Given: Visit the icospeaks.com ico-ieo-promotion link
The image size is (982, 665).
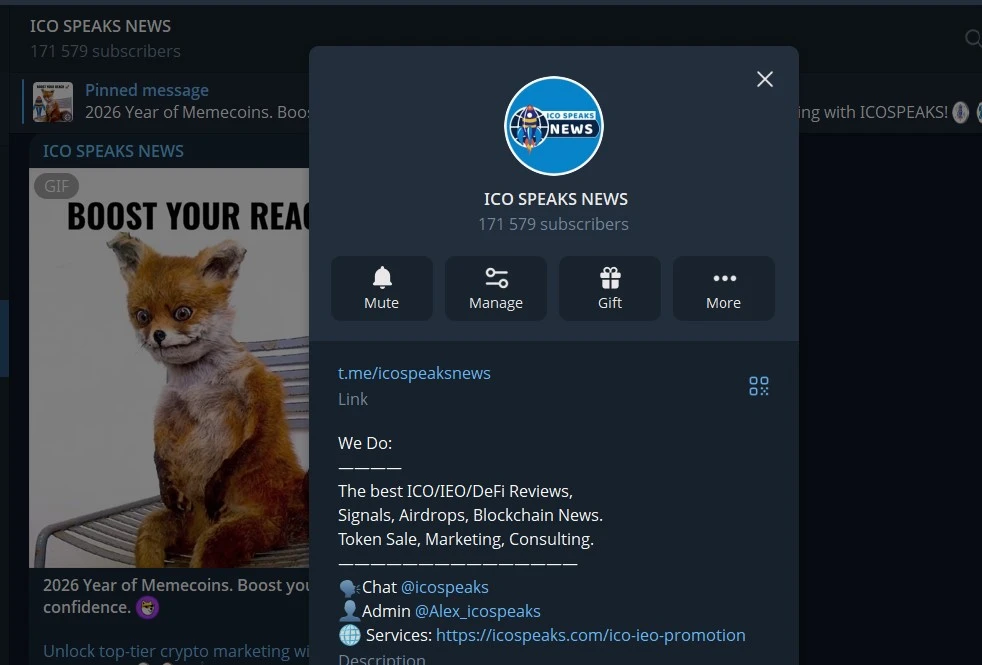Looking at the screenshot, I should tap(590, 635).
